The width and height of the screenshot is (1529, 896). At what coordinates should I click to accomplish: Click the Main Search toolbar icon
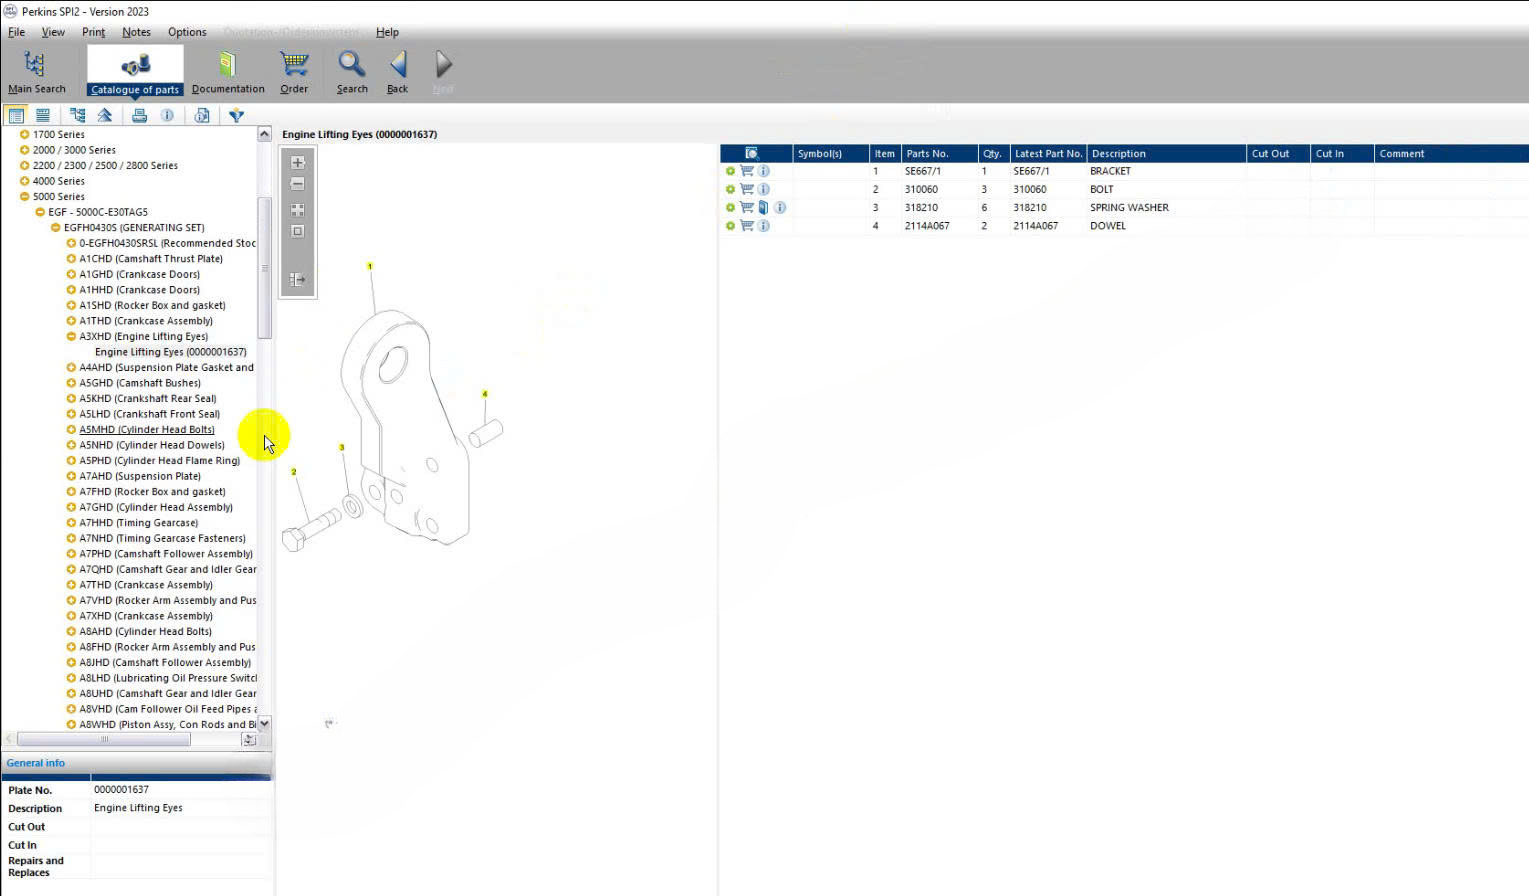pyautogui.click(x=36, y=71)
